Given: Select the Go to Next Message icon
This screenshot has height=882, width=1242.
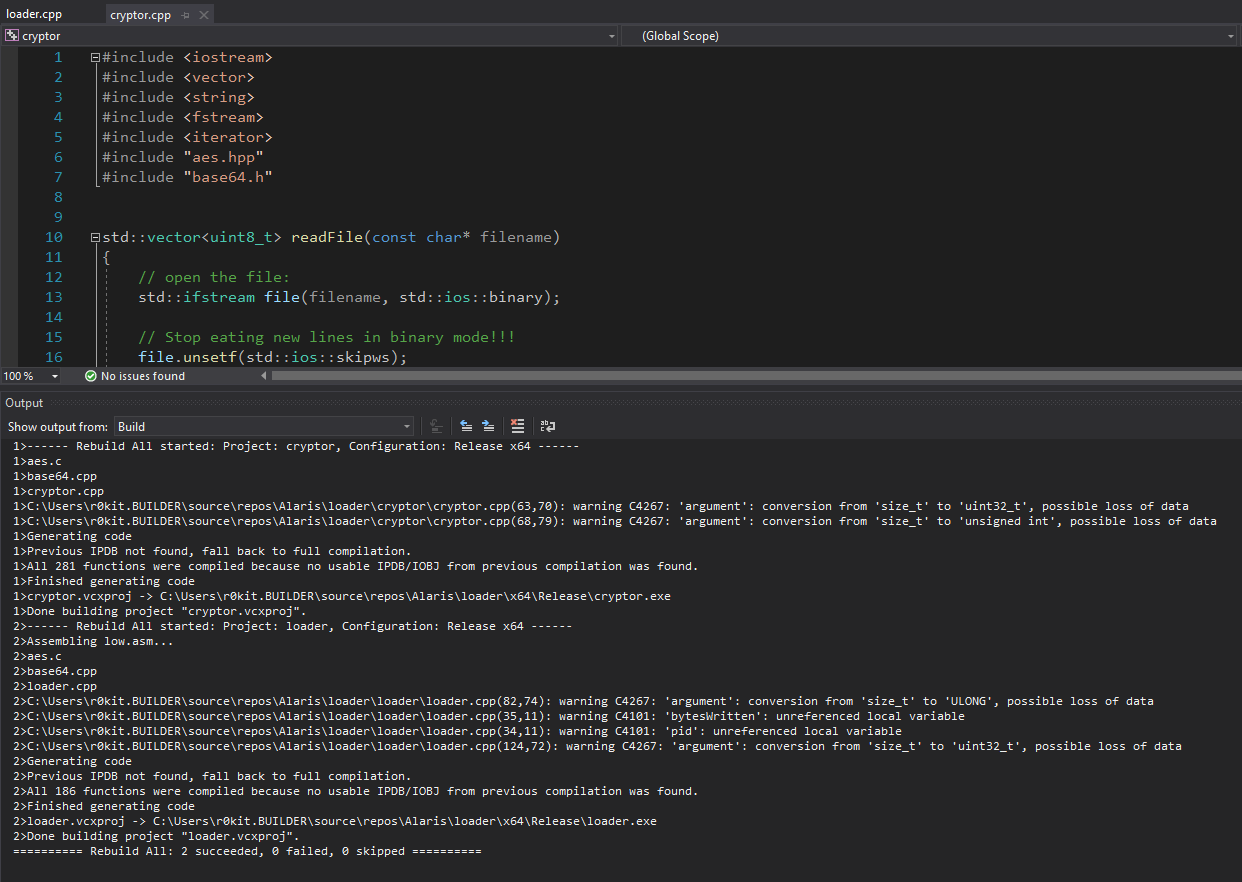Looking at the screenshot, I should point(488,426).
